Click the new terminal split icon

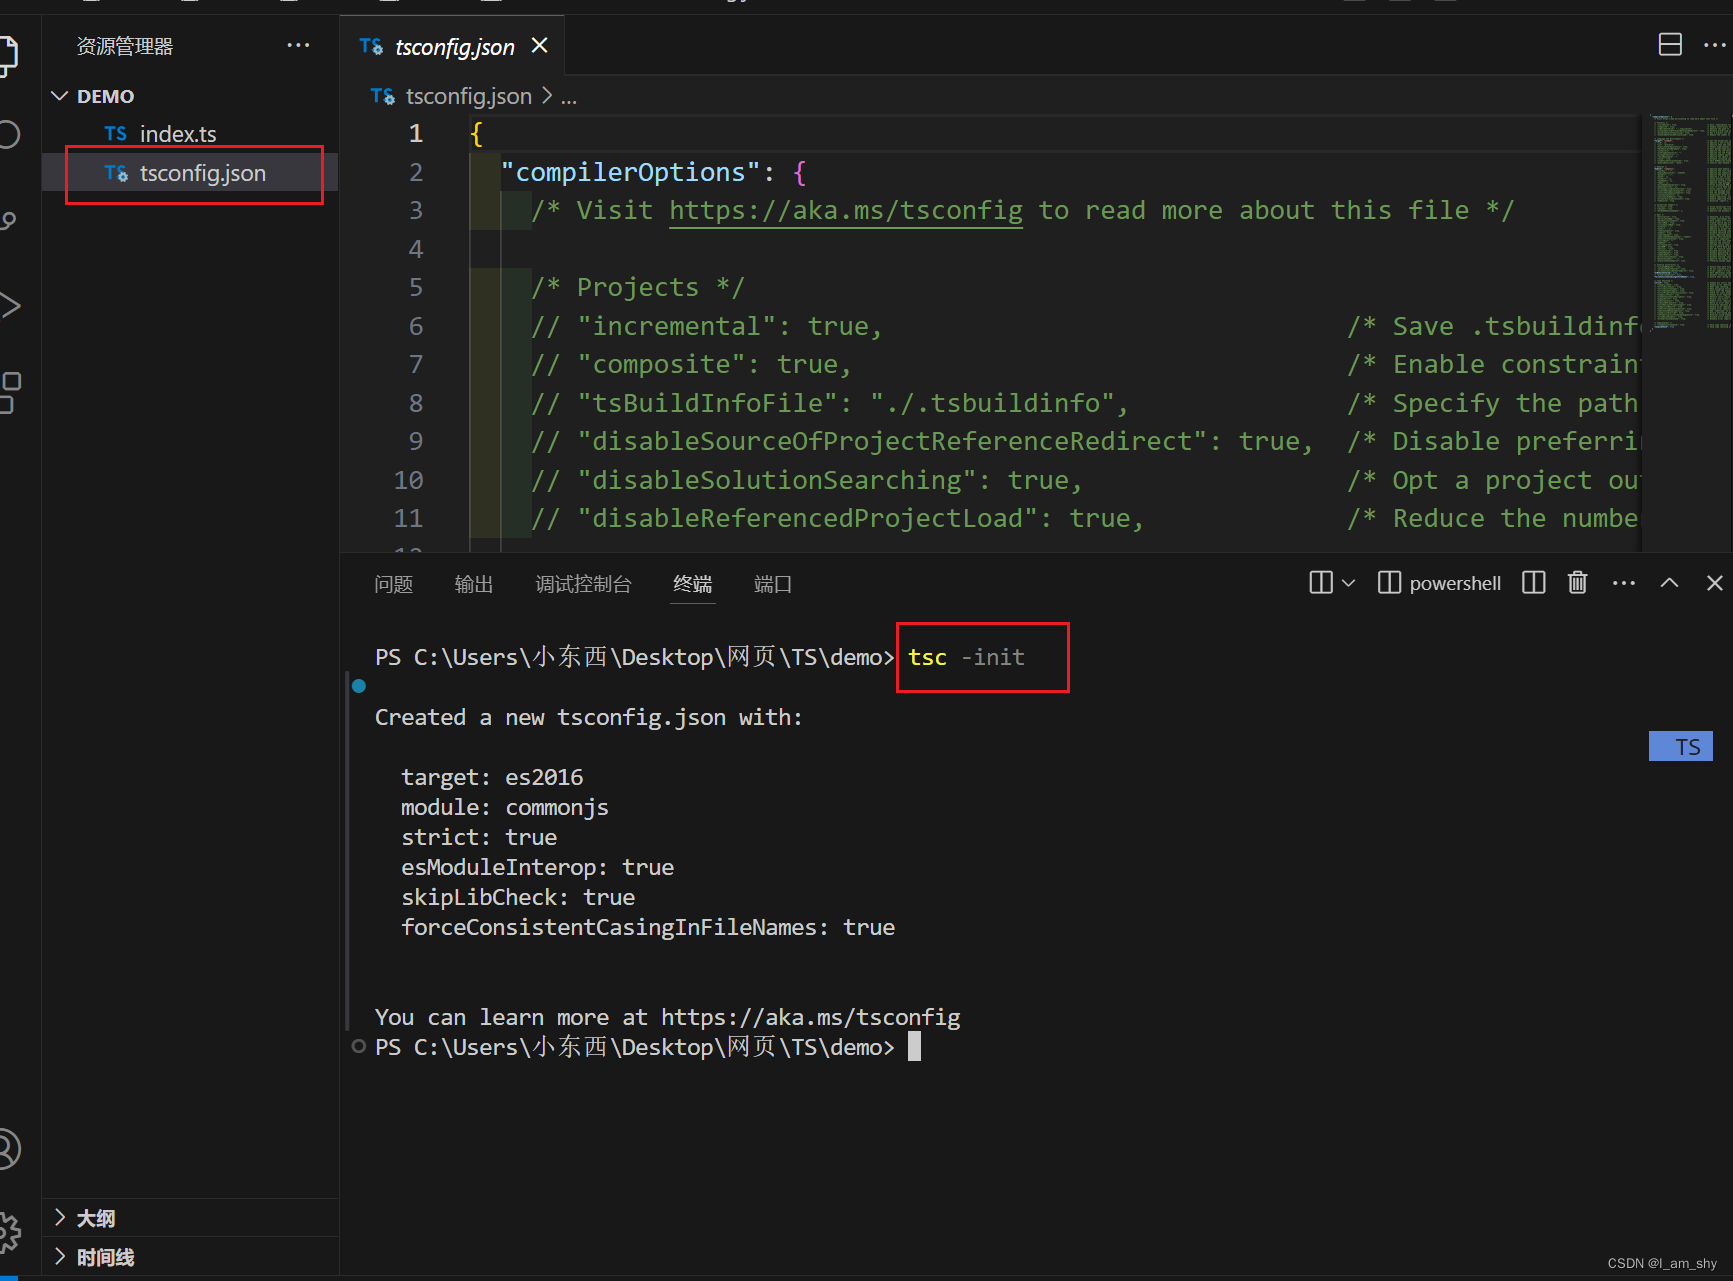click(x=1321, y=583)
